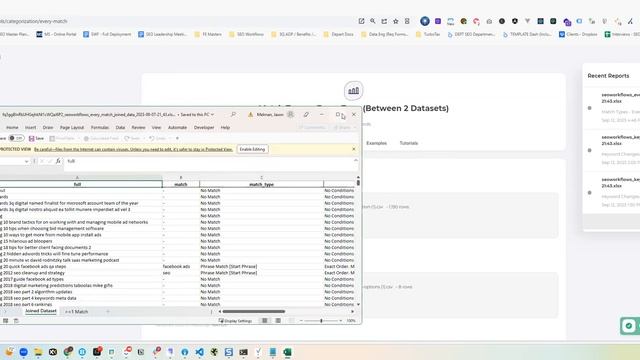Open Tutorials tab on the web page
640x360 pixels.
pos(409,143)
